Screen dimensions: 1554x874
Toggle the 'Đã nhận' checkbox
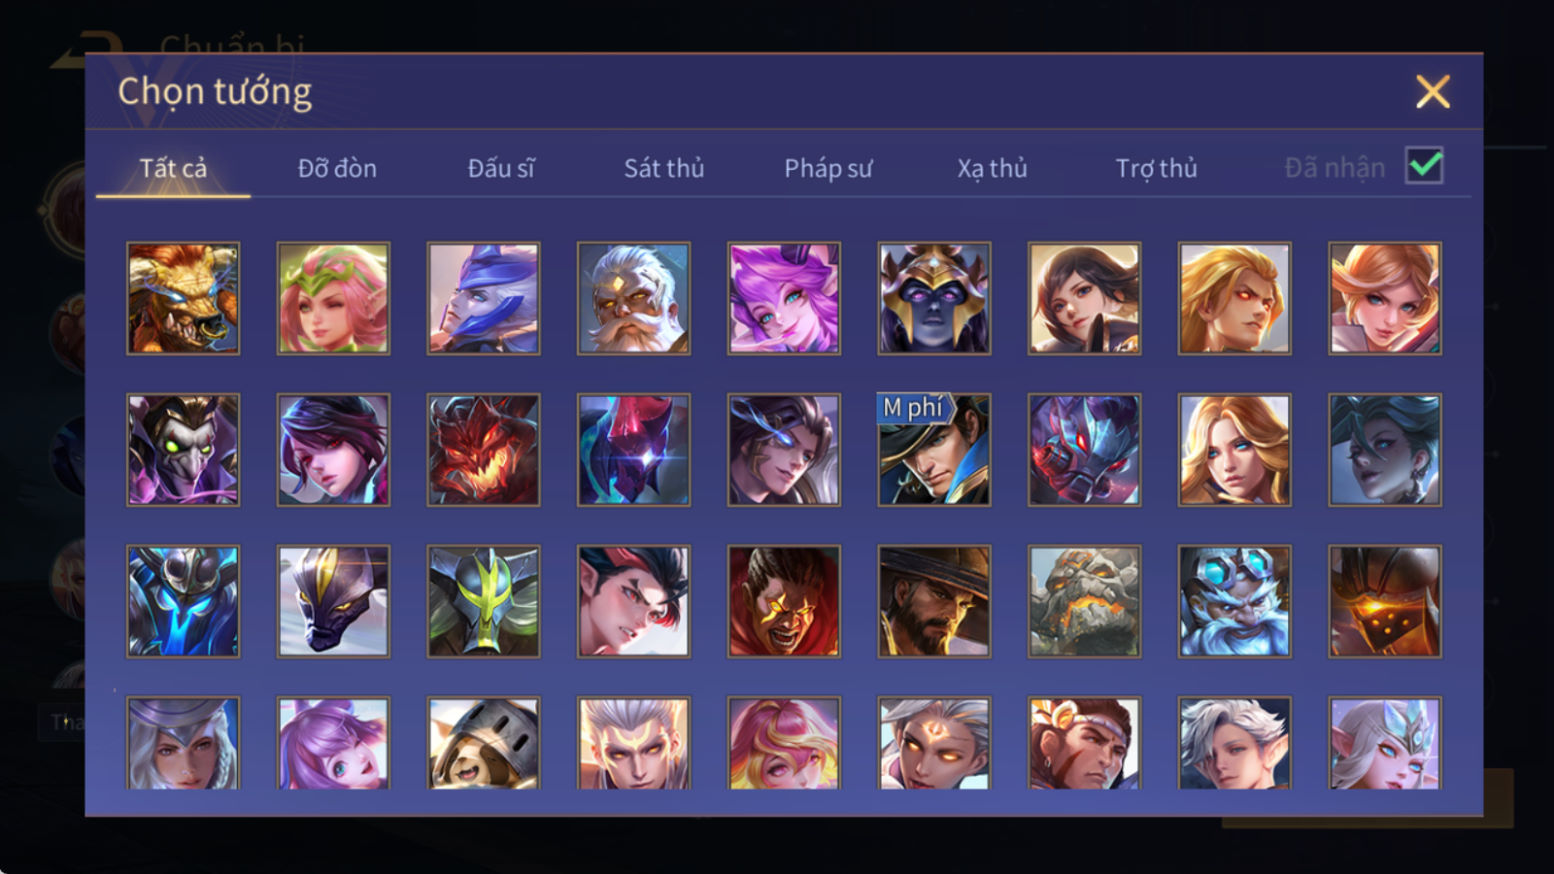point(1424,166)
